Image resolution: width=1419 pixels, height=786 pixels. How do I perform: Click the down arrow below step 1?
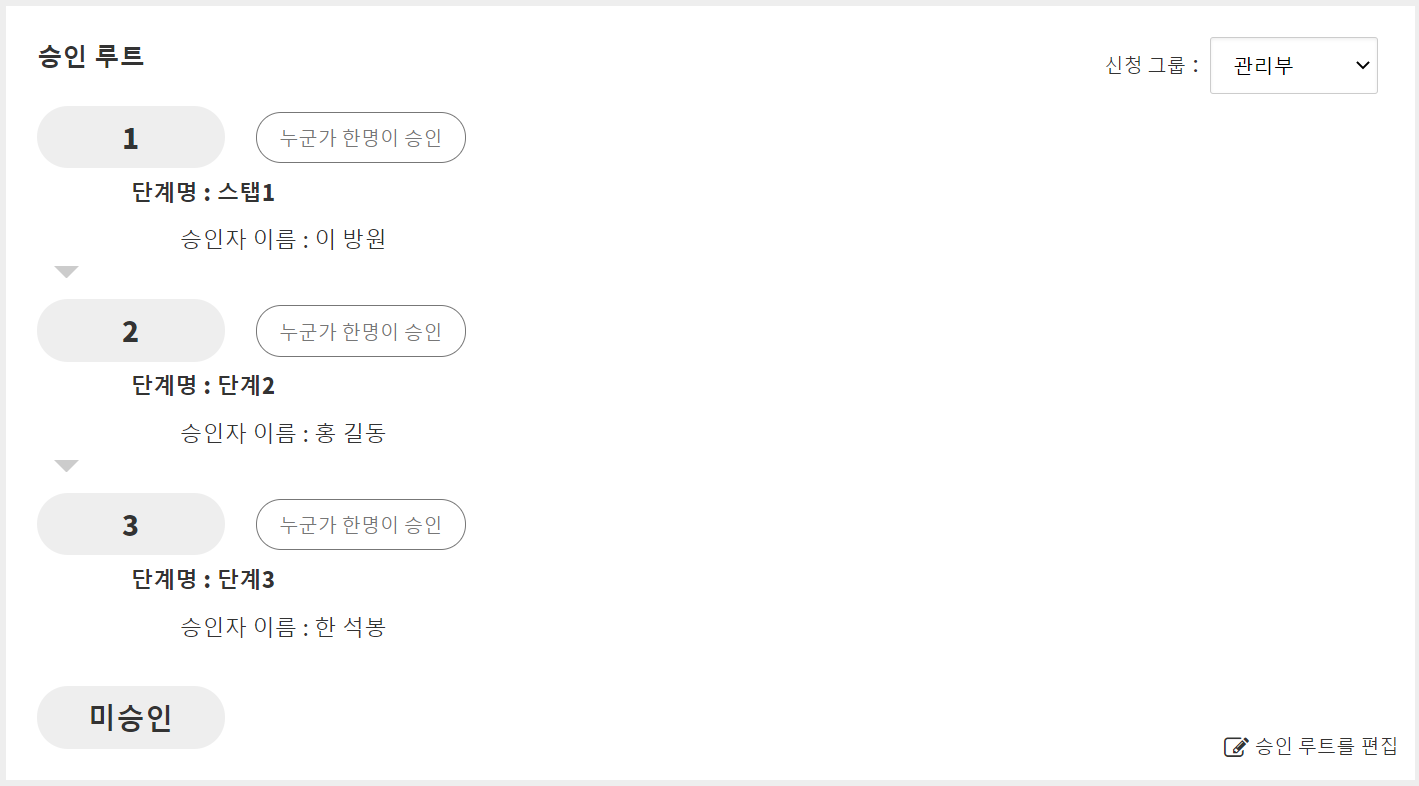[x=66, y=272]
